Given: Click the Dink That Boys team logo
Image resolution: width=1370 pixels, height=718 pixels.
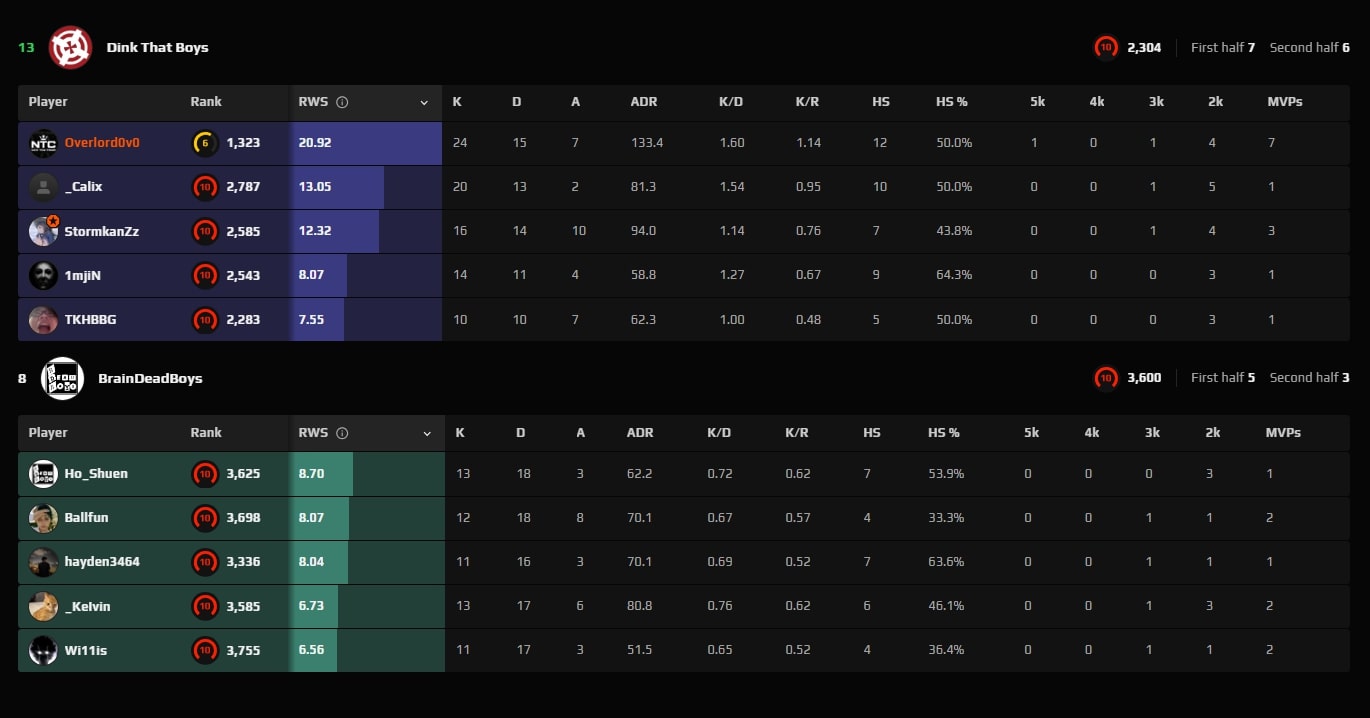Looking at the screenshot, I should [70, 47].
